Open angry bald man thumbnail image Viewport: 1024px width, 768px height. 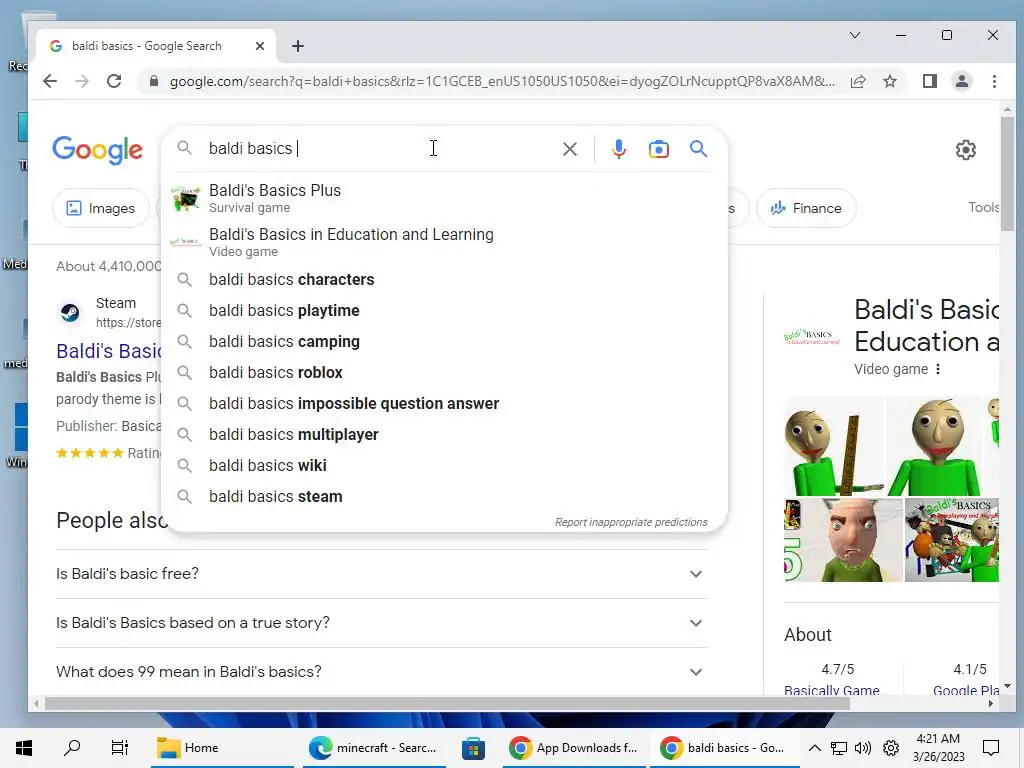[844, 540]
